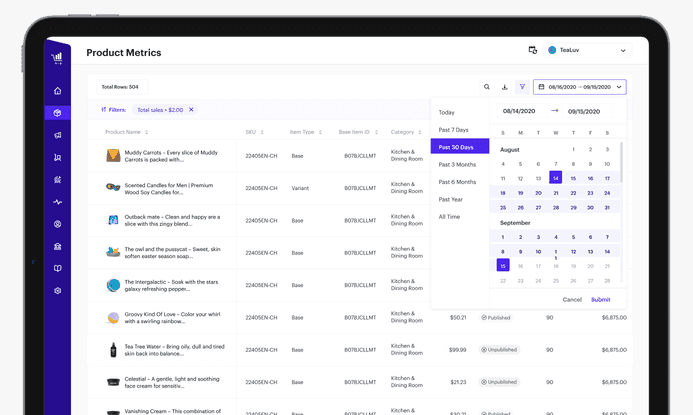Click Cancel in the date picker
The width and height of the screenshot is (693, 415).
(x=572, y=299)
